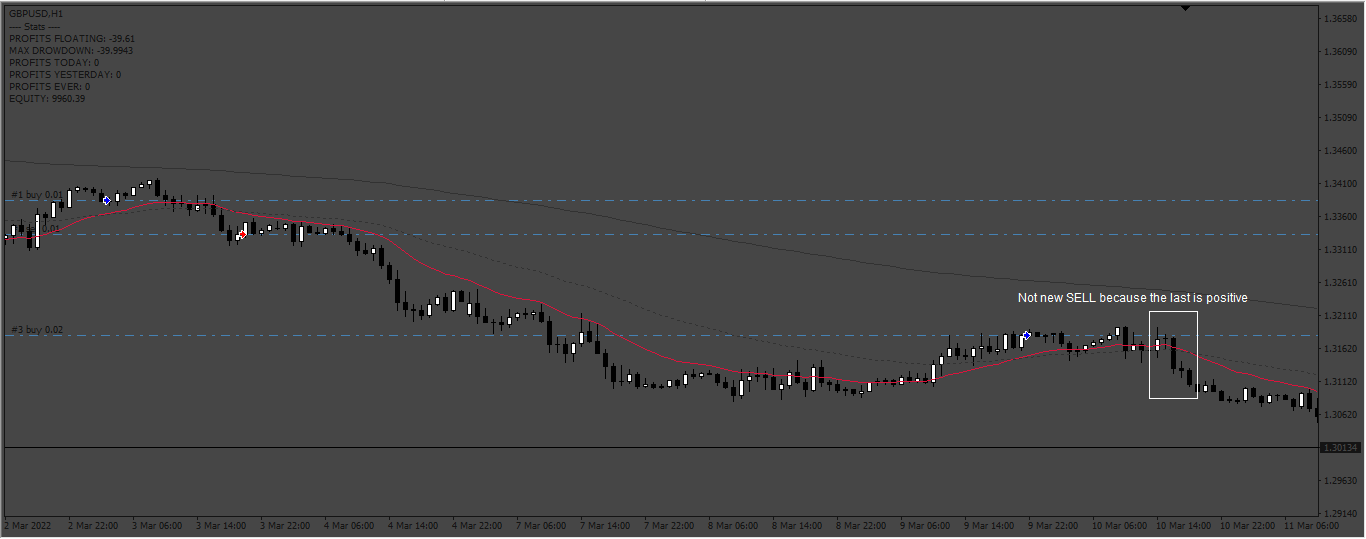Click the 3 Mar 22:00 time label
1366x539 pixels.
pyautogui.click(x=285, y=526)
